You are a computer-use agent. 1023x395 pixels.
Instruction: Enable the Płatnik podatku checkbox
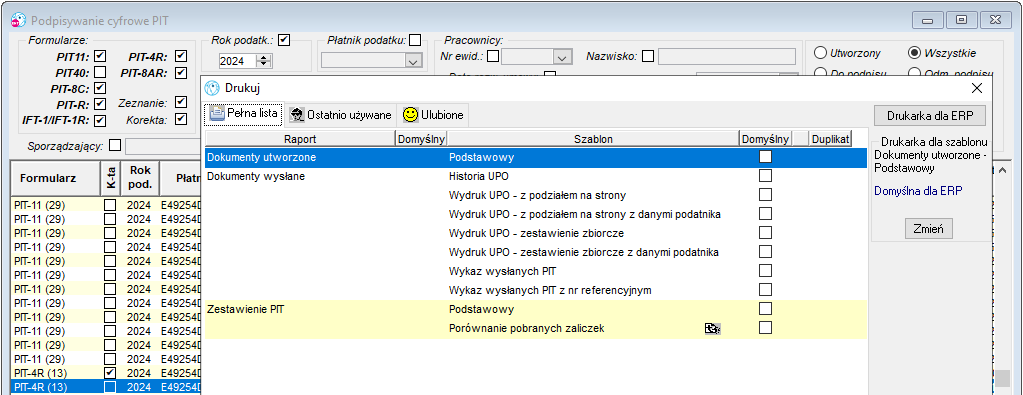[415, 40]
